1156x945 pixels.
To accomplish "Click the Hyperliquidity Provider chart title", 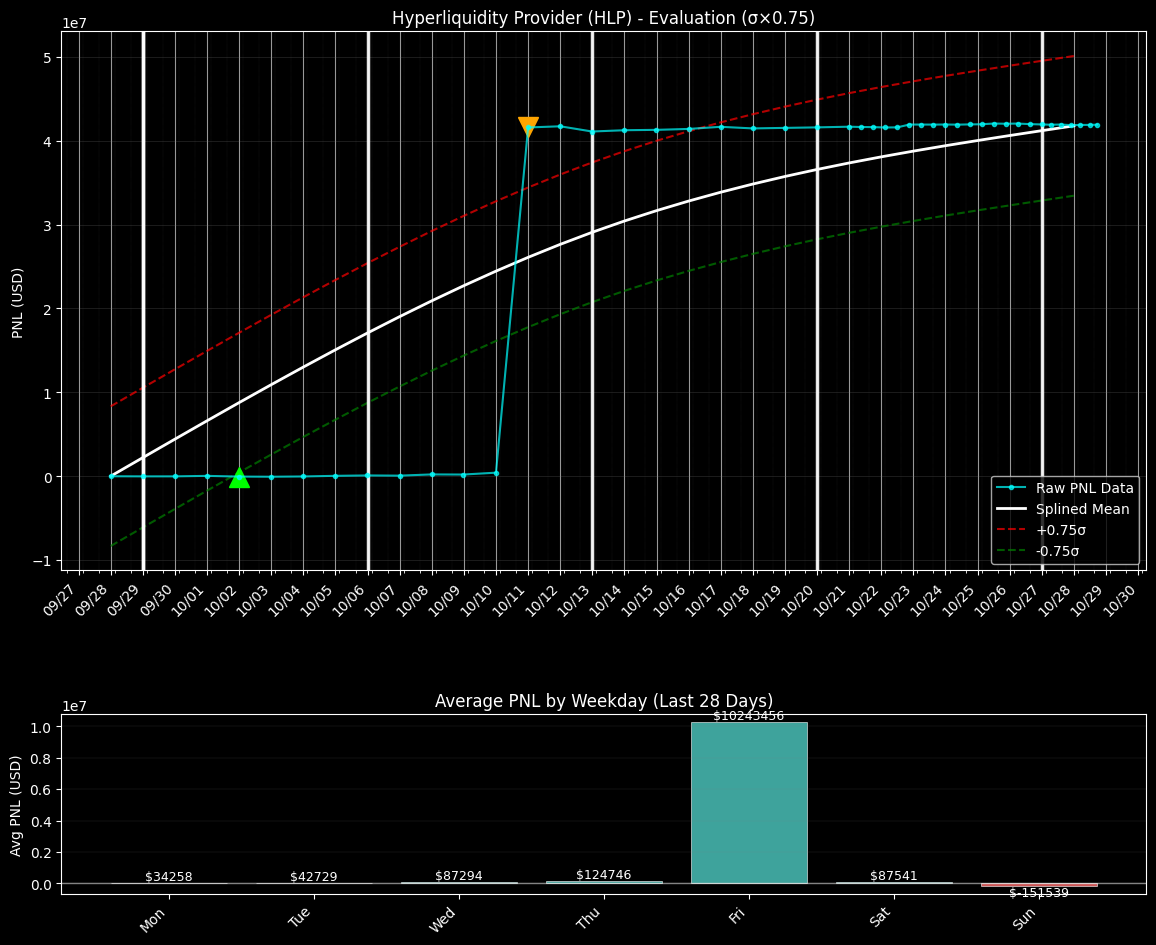I will (603, 18).
